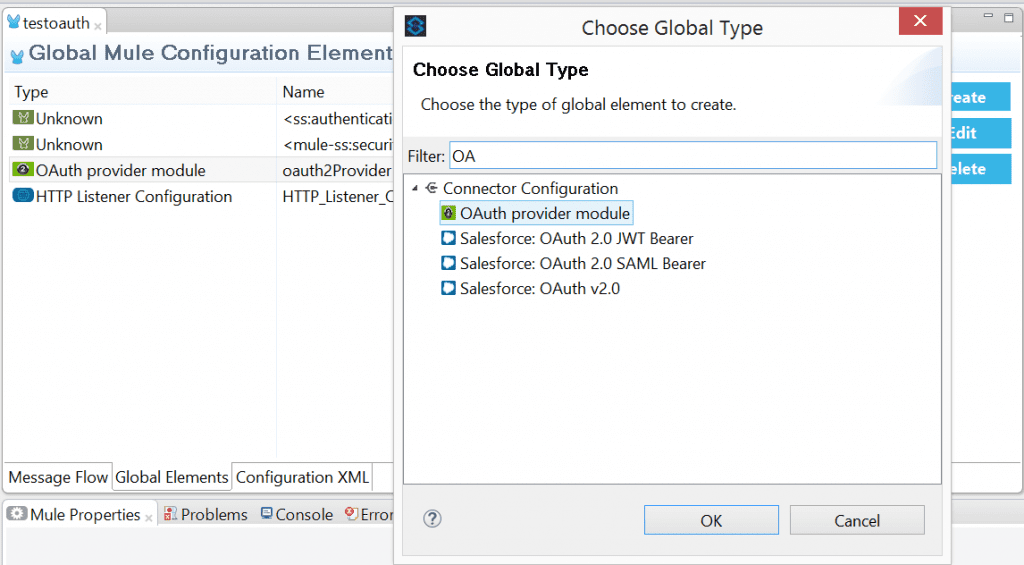This screenshot has height=565, width=1024.
Task: Close the Choose Global Type dialog
Action: pos(920,21)
